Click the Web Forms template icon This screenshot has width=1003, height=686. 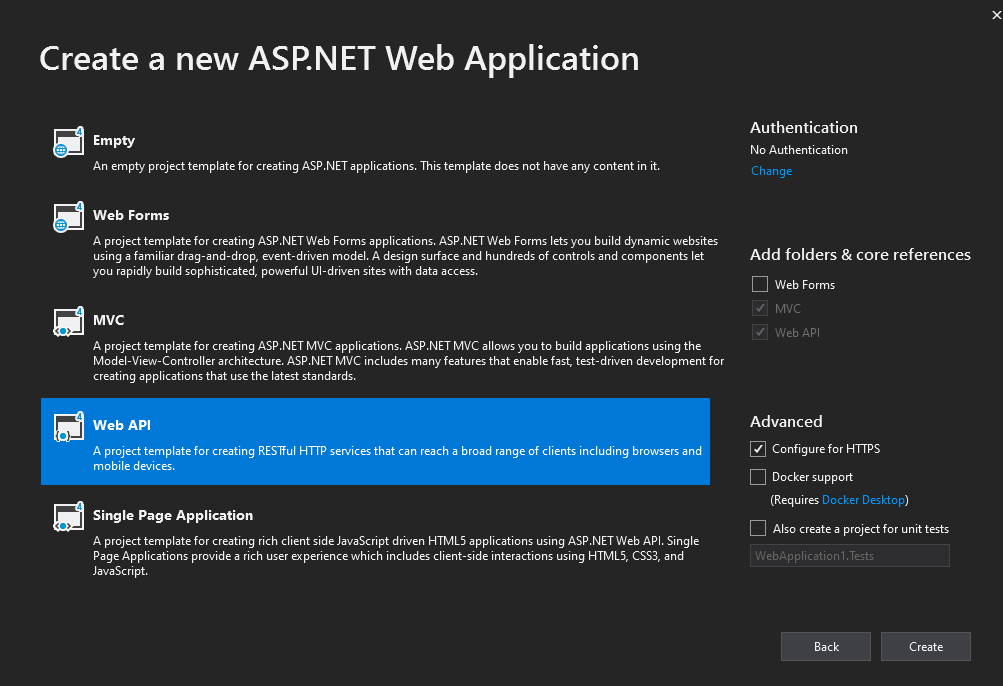67,217
